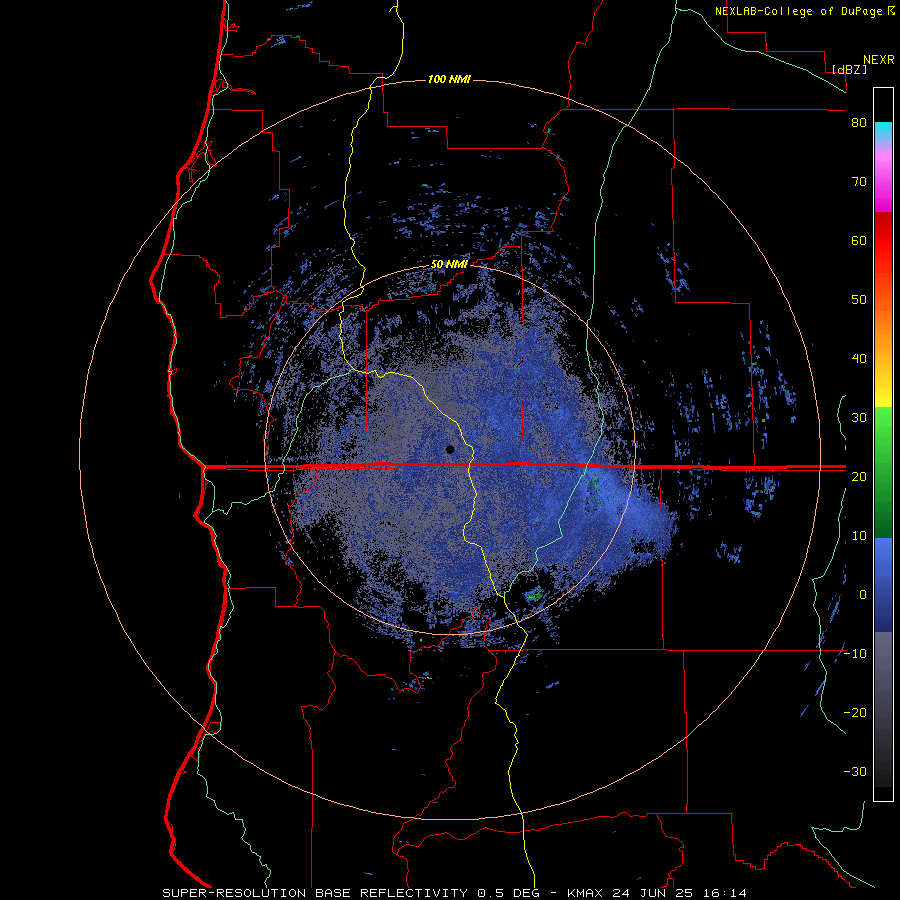Click the cyan top segment of the color bar
Screen dimensions: 900x900
[883, 131]
